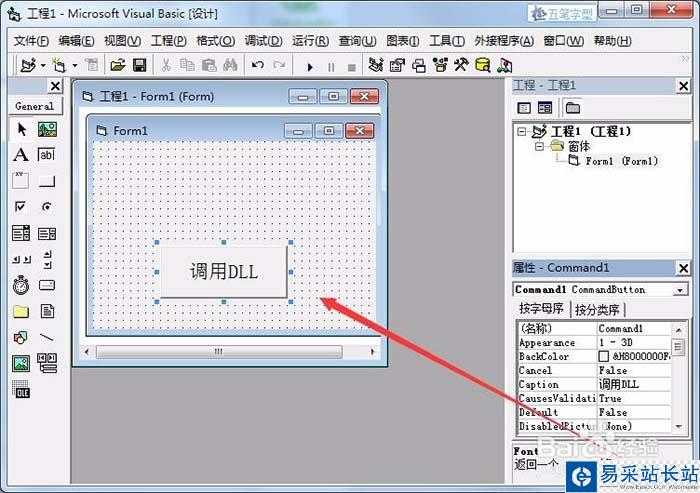The image size is (700, 493).
Task: Open Add Form dropdown arrow
Action: click(x=75, y=66)
